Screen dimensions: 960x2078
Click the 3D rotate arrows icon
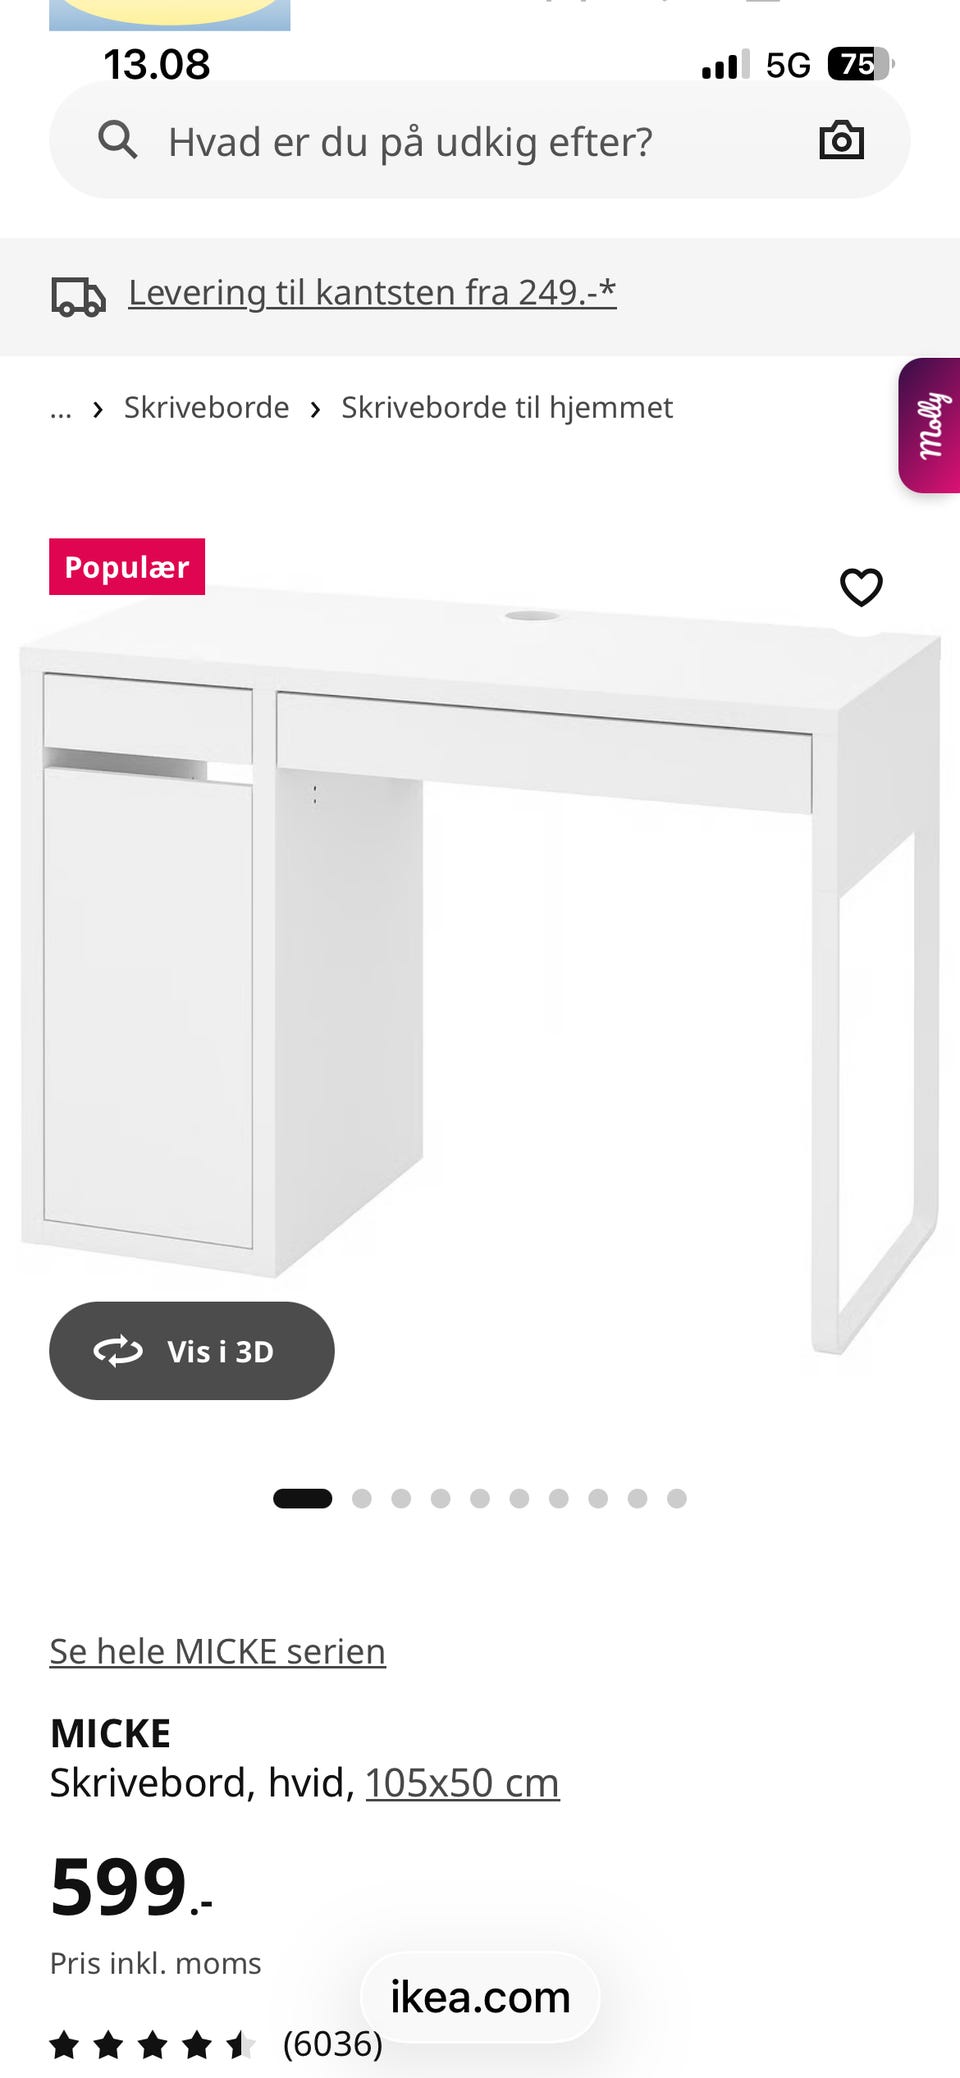118,1351
